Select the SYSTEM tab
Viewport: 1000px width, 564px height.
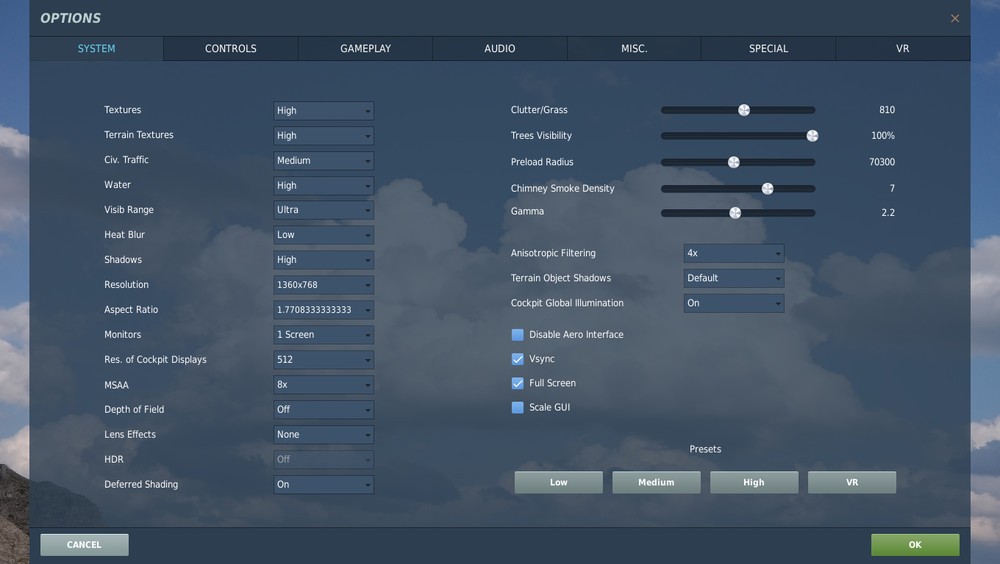tap(96, 48)
